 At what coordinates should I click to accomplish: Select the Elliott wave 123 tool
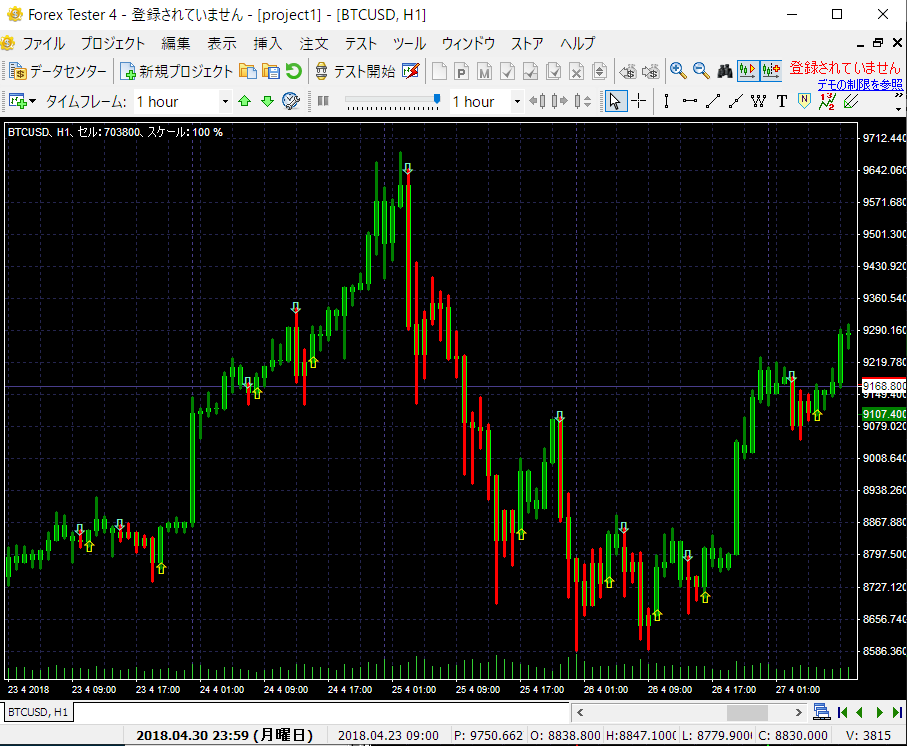827,101
